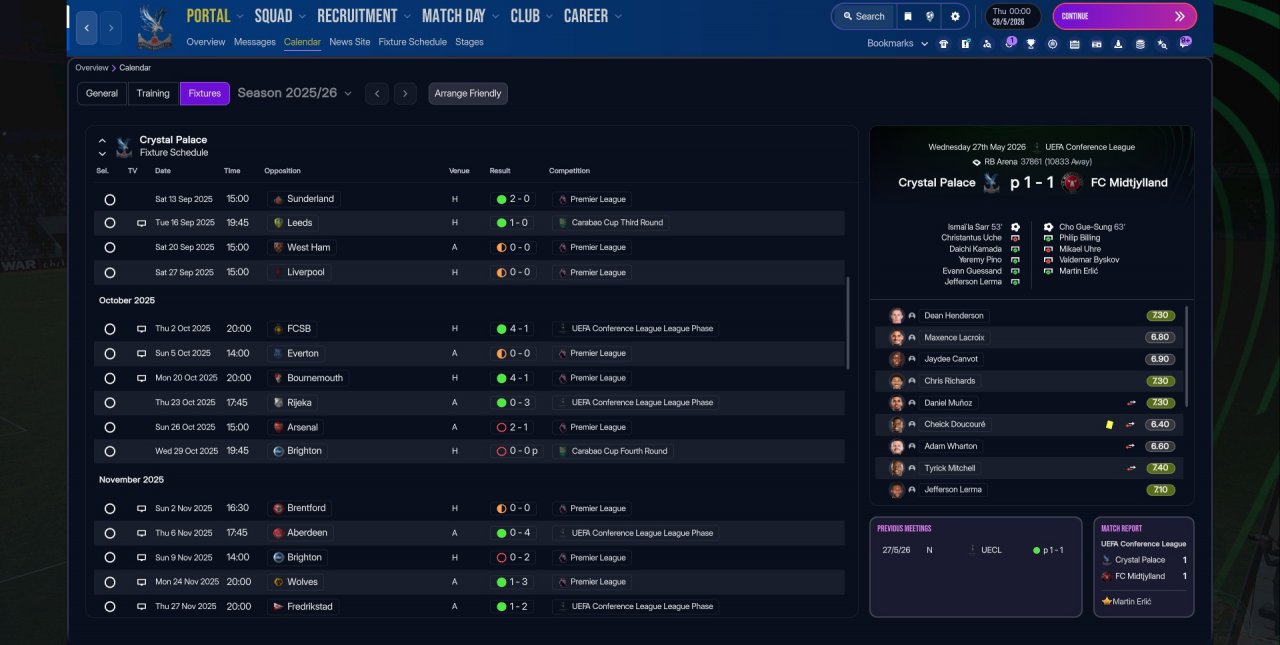1280x645 pixels.
Task: Click Dean Henderson's face portrait
Action: click(x=897, y=315)
